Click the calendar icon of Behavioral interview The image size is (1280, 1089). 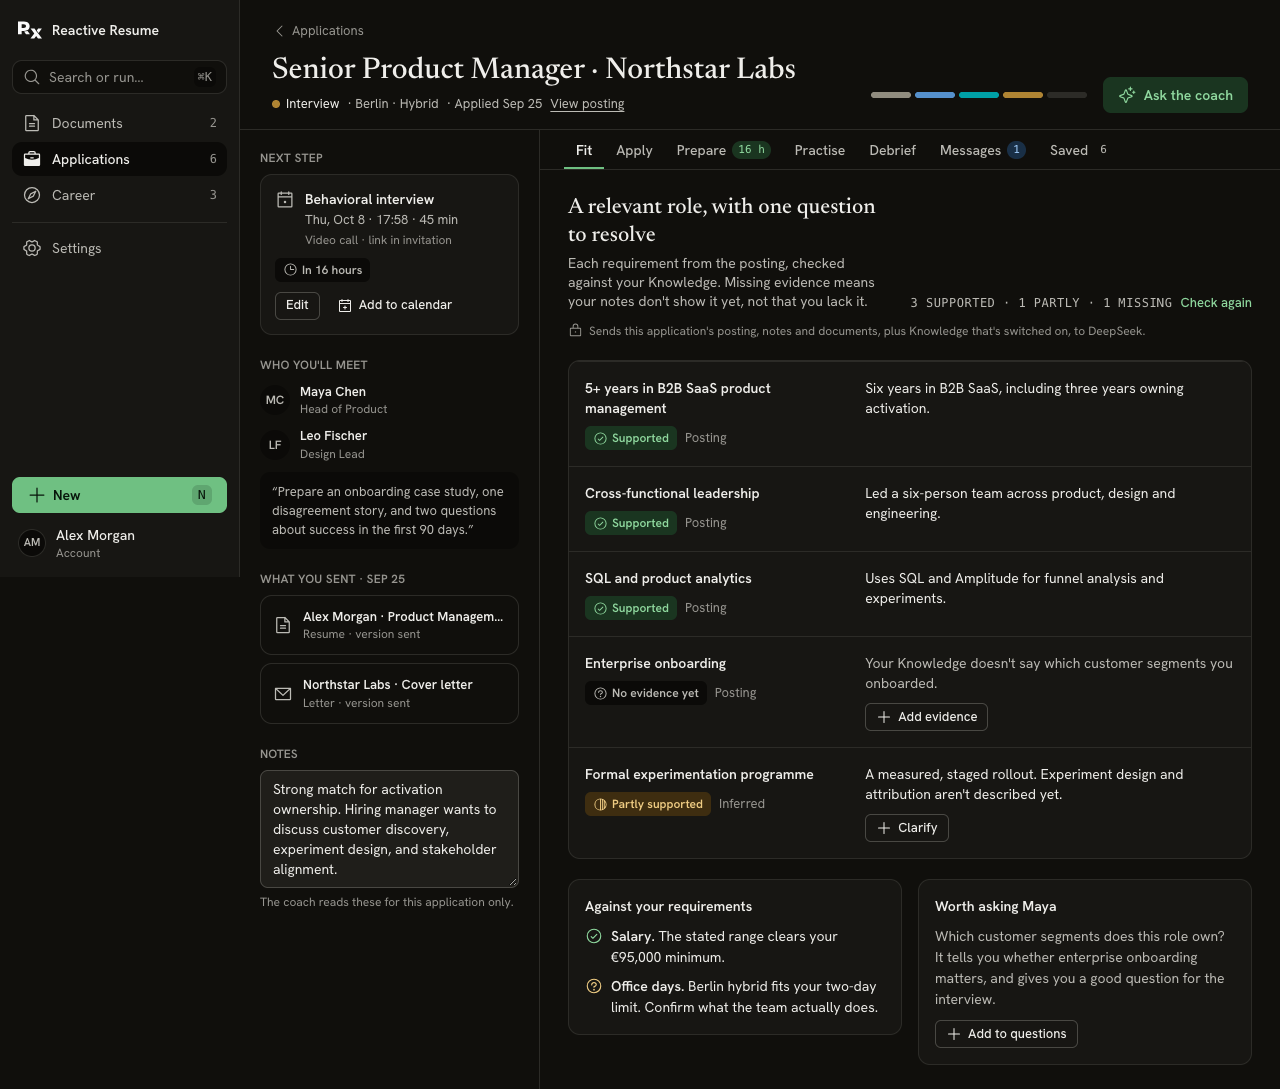pyautogui.click(x=285, y=200)
